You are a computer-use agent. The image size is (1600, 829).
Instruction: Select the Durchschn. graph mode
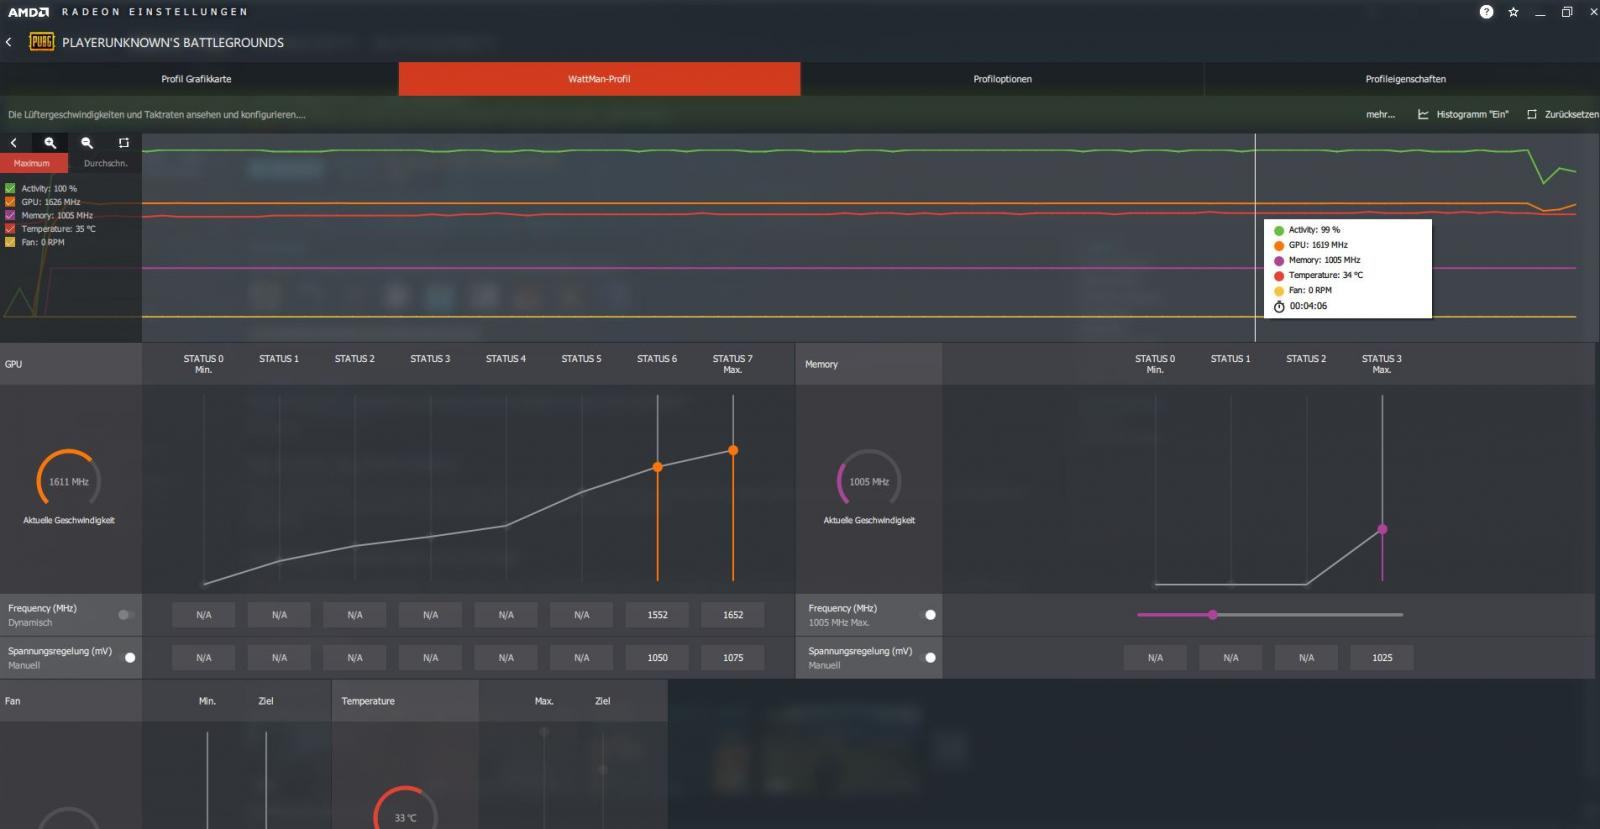click(105, 163)
